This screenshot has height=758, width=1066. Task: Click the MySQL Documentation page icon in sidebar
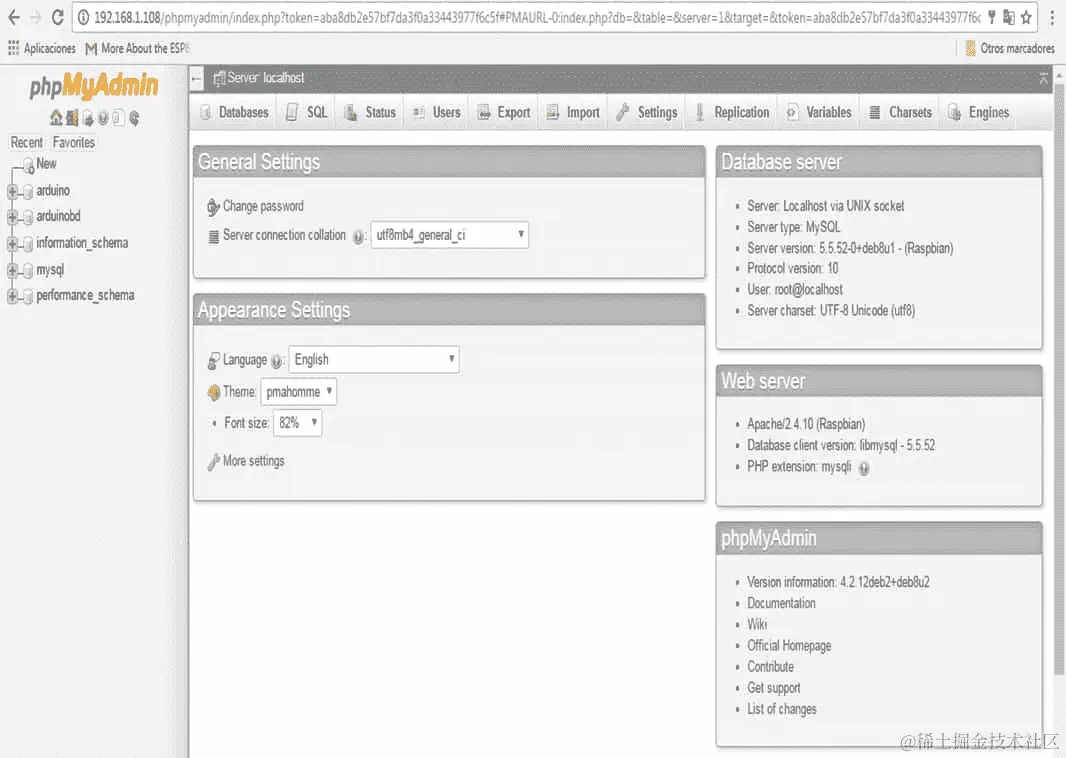118,118
